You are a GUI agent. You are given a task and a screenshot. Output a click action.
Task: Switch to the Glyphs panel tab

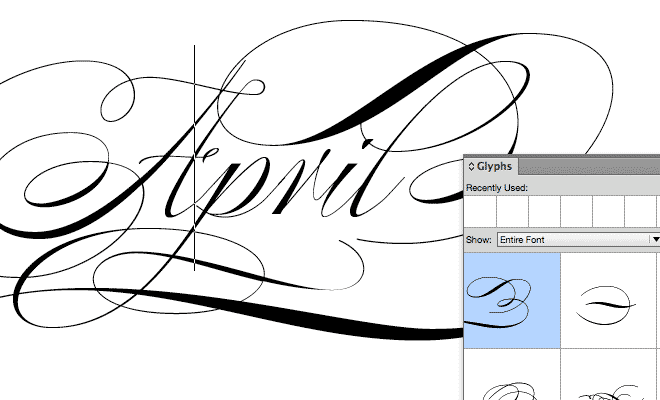pyautogui.click(x=491, y=166)
